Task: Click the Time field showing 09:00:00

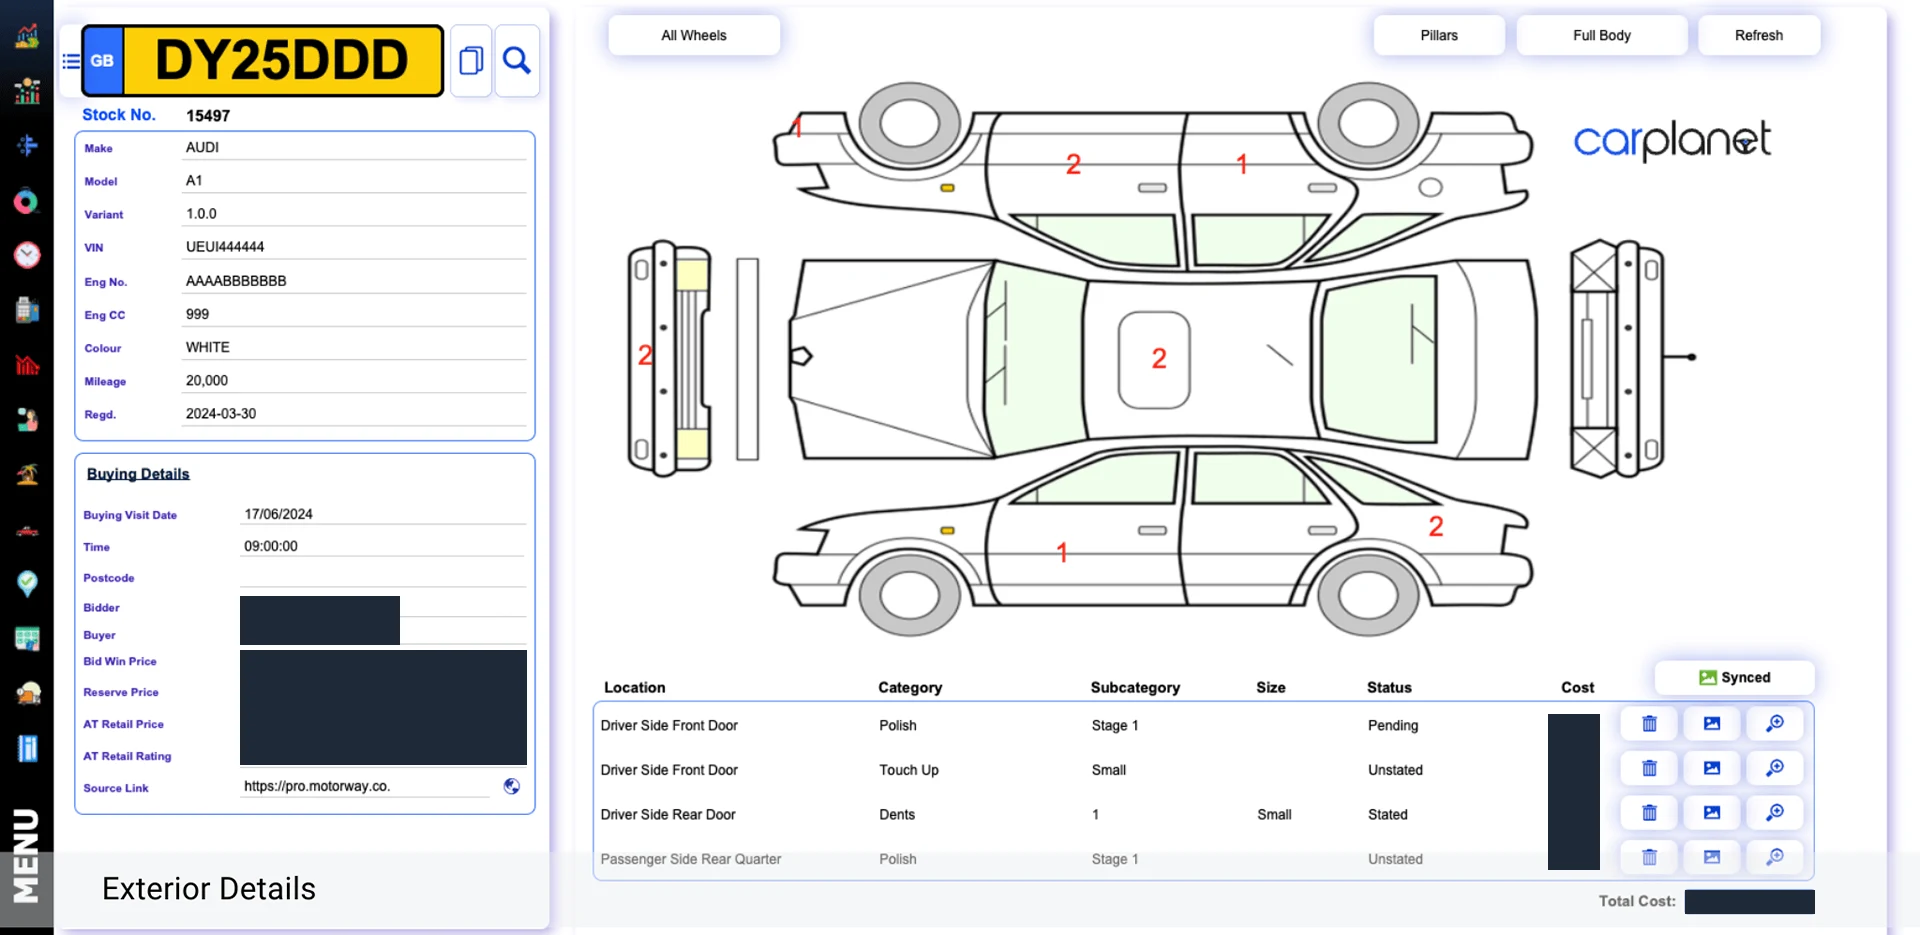Action: tap(383, 546)
